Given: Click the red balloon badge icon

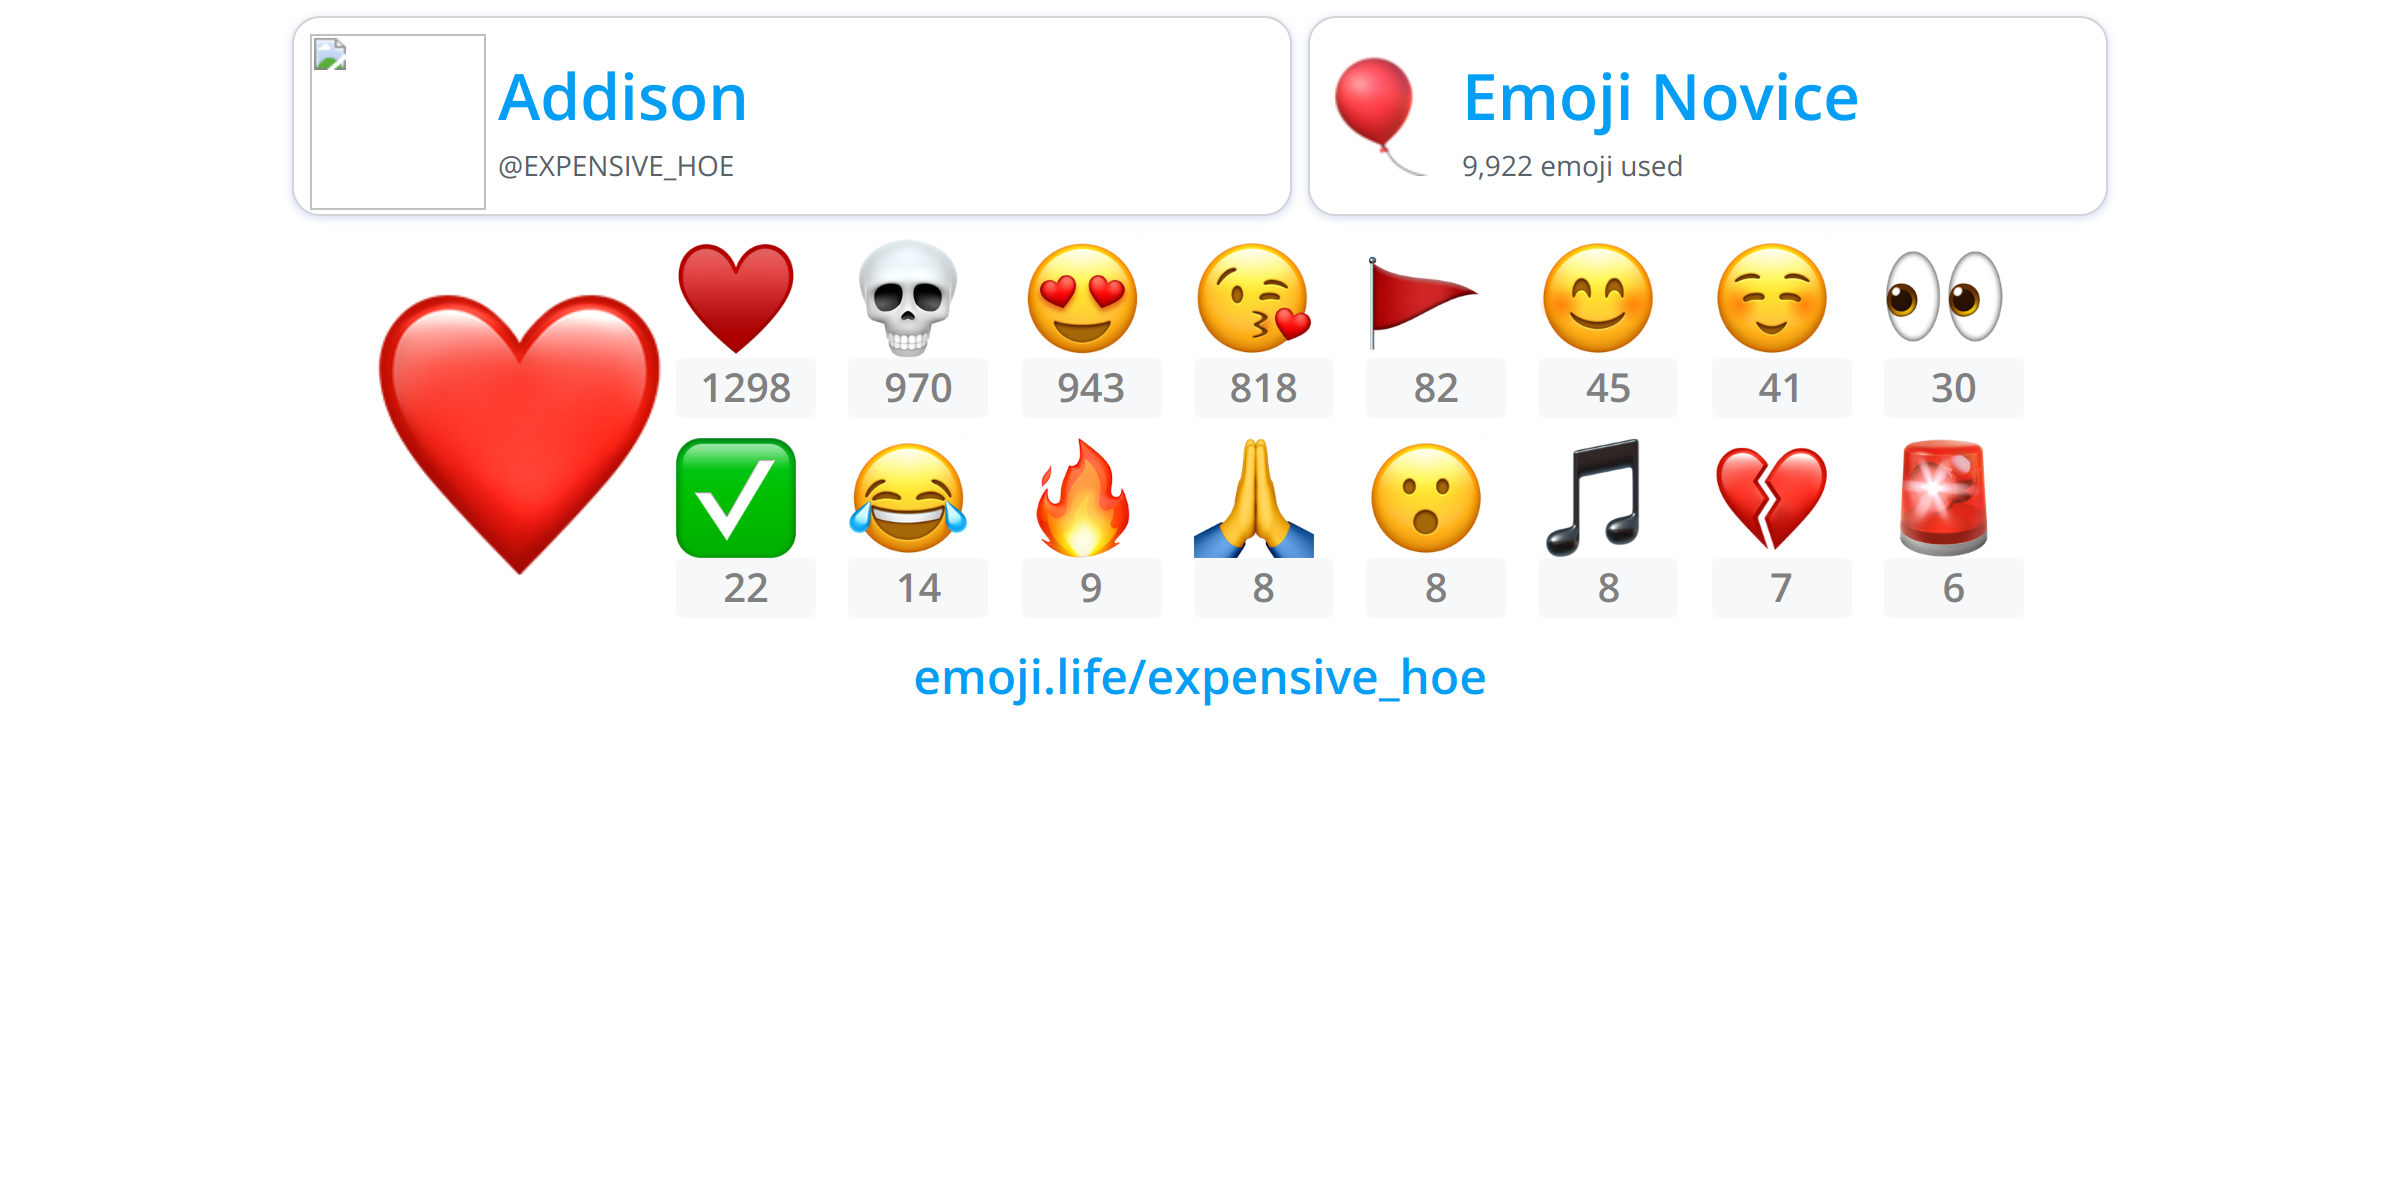Looking at the screenshot, I should (1378, 116).
